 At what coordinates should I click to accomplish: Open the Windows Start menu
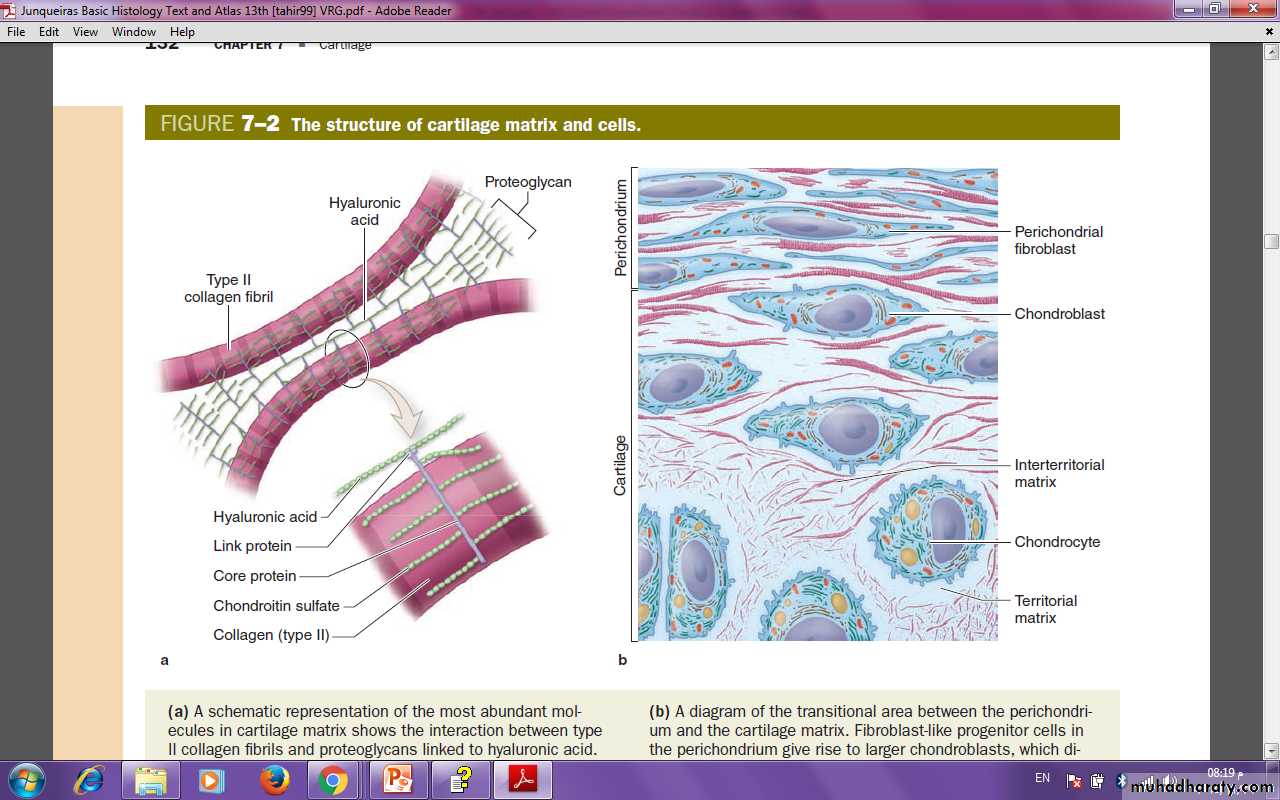point(26,780)
